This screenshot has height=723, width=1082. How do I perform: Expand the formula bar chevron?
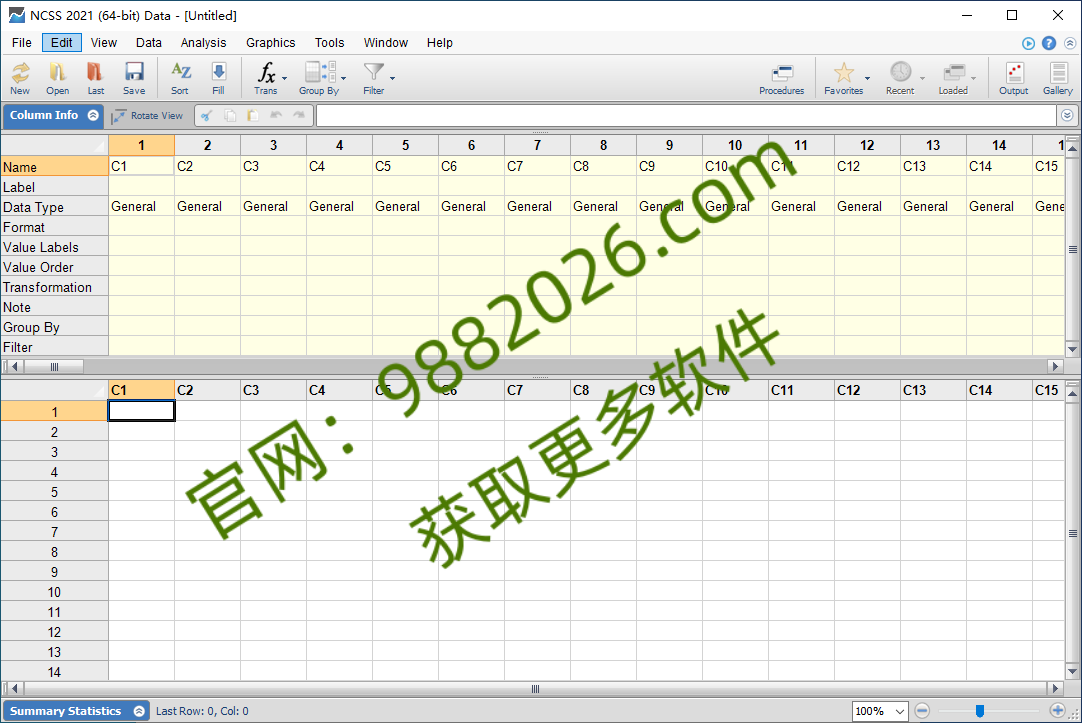[x=1067, y=115]
